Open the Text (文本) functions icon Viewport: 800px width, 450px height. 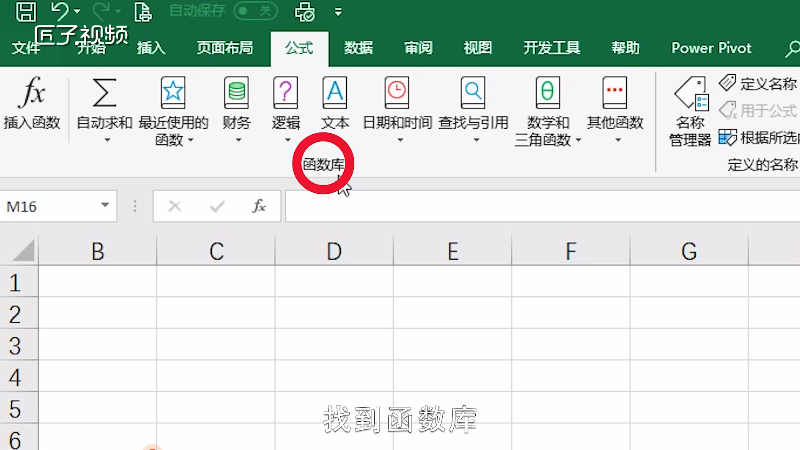point(335,95)
